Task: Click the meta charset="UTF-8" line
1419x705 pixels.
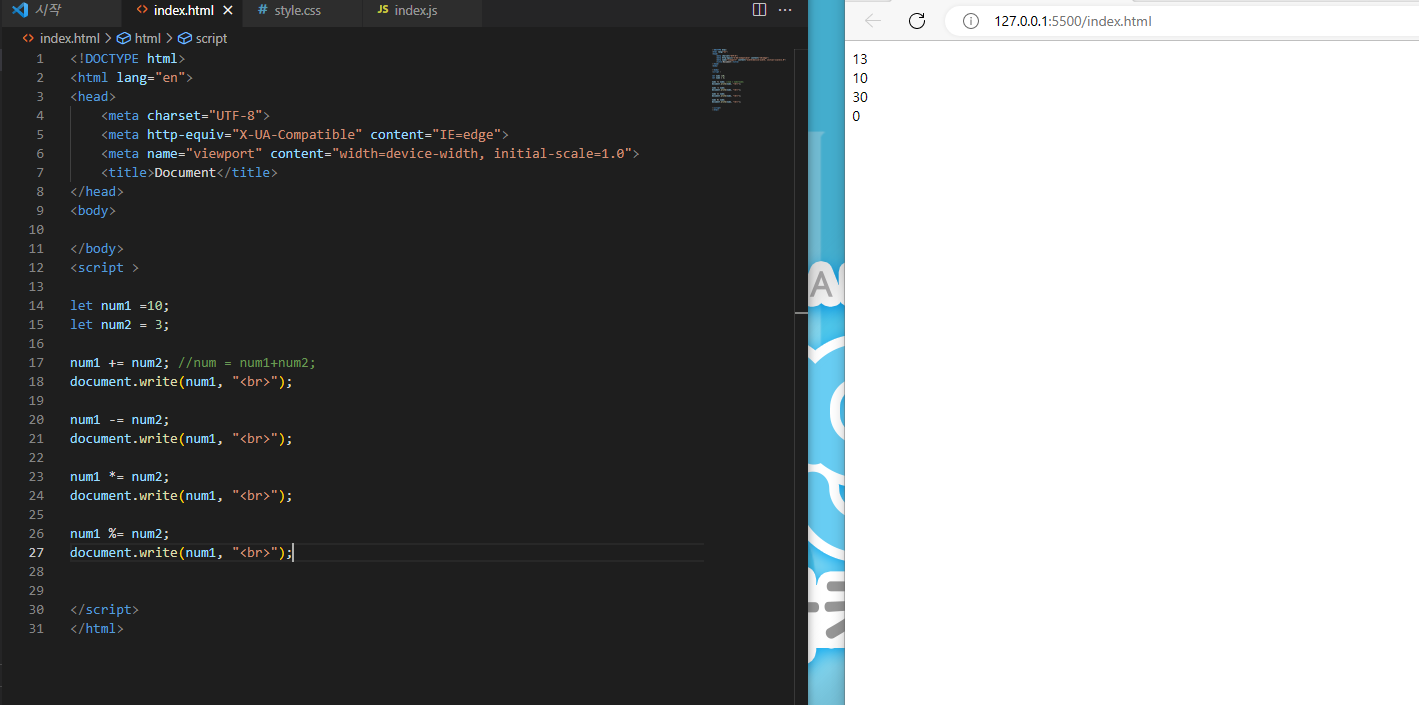Action: (185, 116)
